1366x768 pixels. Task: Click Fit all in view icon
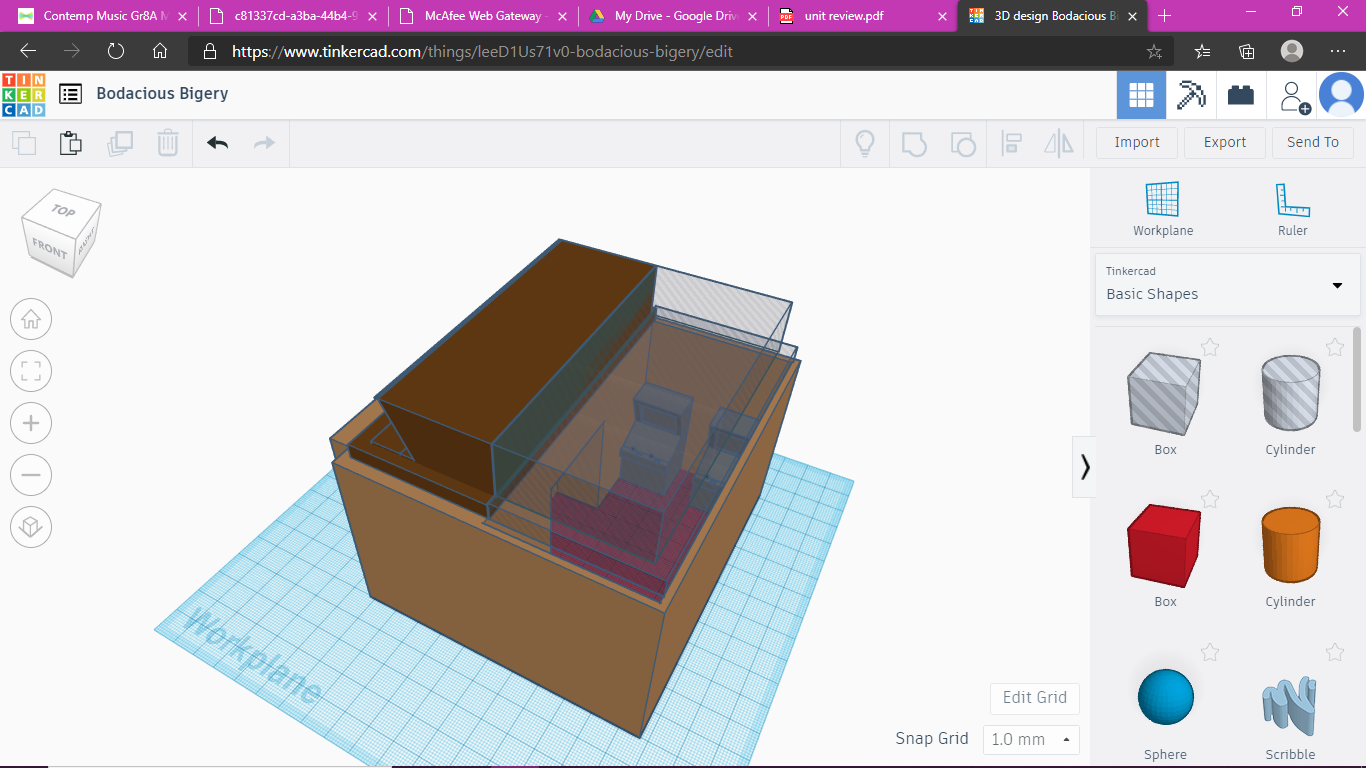pyautogui.click(x=31, y=372)
